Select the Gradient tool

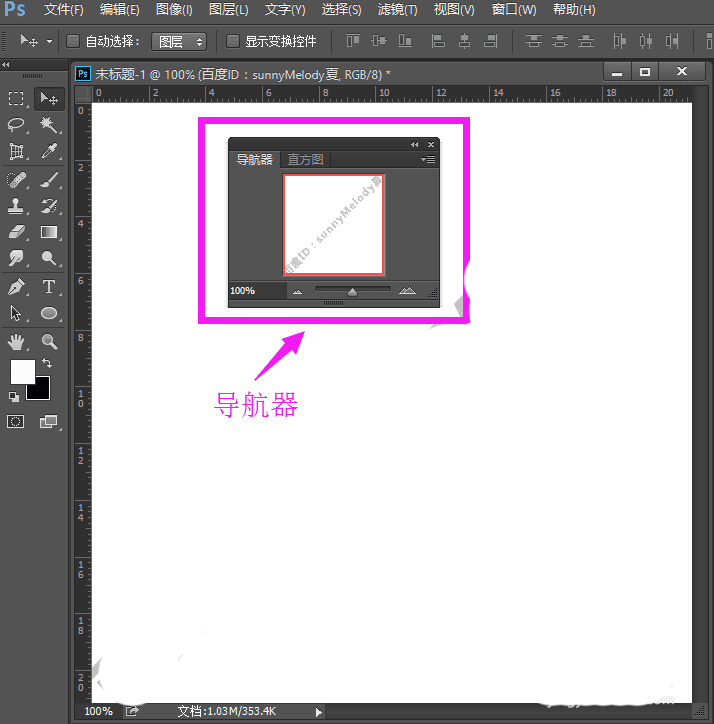point(49,232)
